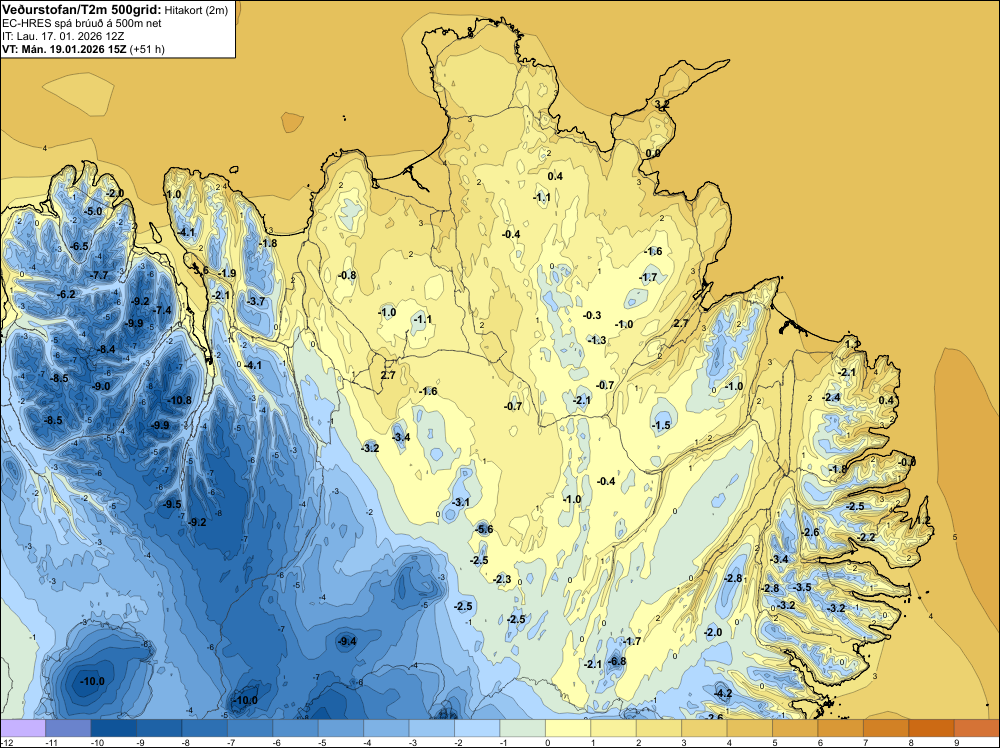1000x748 pixels.
Task: Click the title text "Veðurstofan/T2m 500grid:"
Action: click(82, 10)
